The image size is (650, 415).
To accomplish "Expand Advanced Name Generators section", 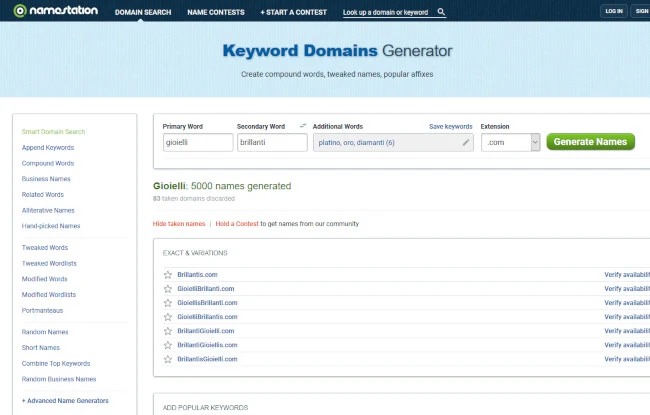I will pos(65,400).
